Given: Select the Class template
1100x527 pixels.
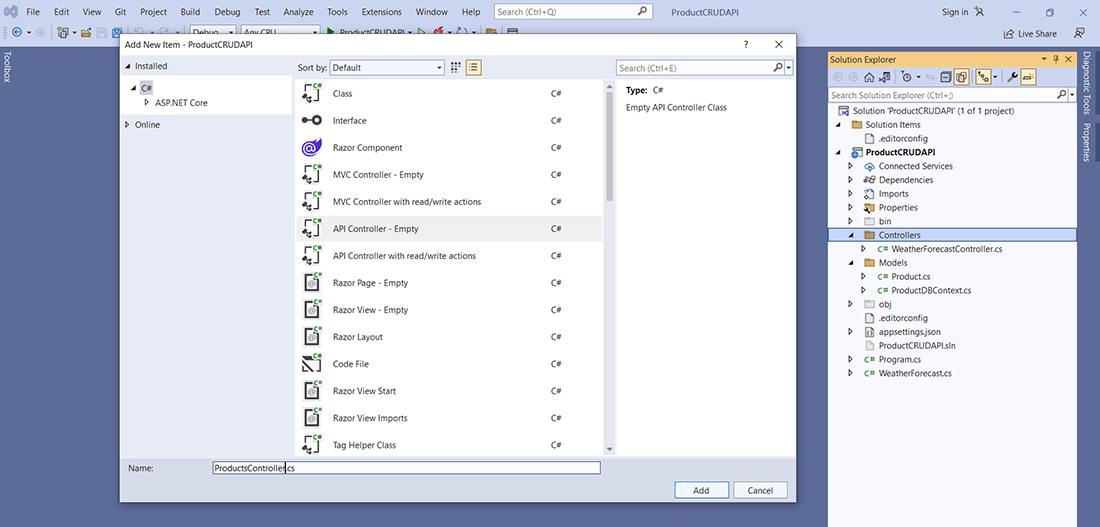Looking at the screenshot, I should [x=449, y=93].
